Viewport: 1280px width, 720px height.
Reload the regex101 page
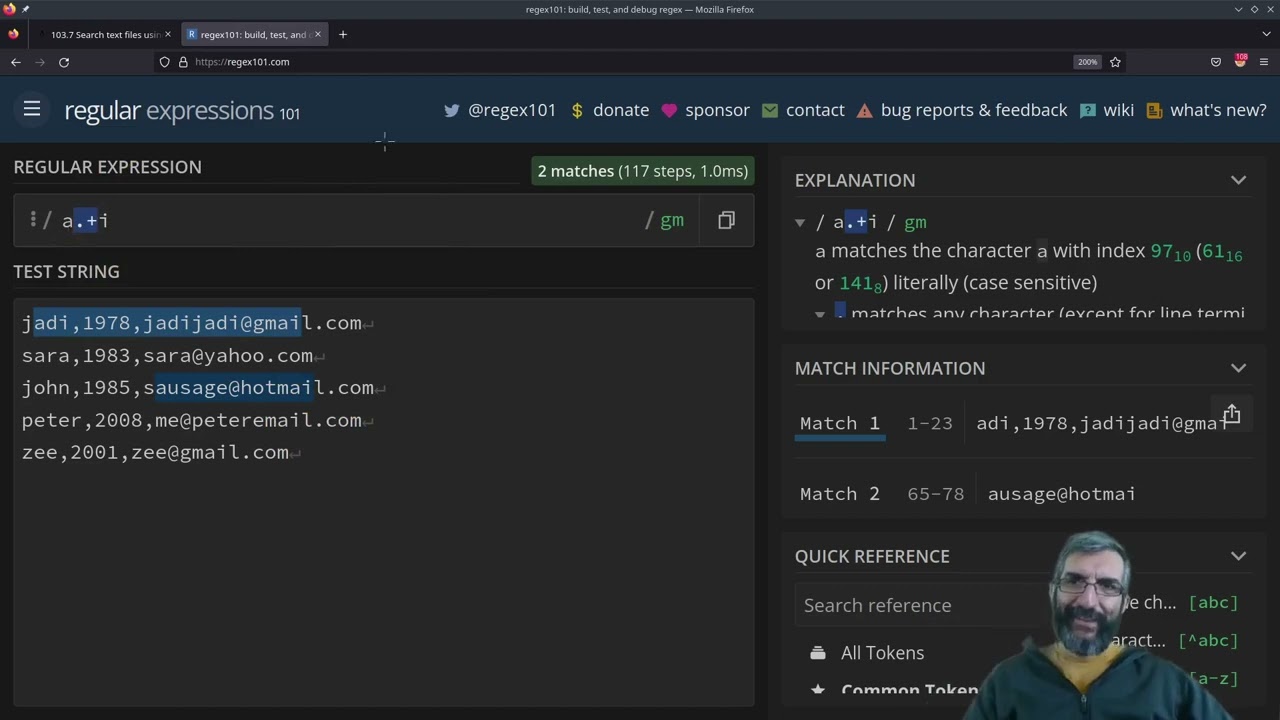[64, 62]
